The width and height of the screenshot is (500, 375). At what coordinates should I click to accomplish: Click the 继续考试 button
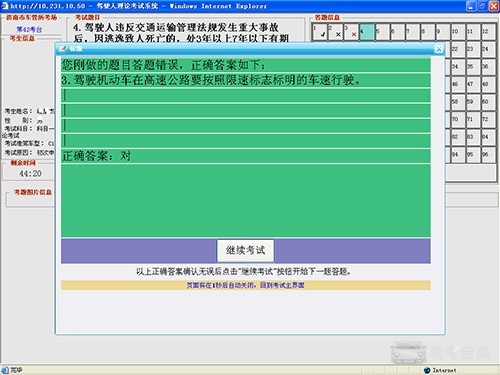point(245,250)
